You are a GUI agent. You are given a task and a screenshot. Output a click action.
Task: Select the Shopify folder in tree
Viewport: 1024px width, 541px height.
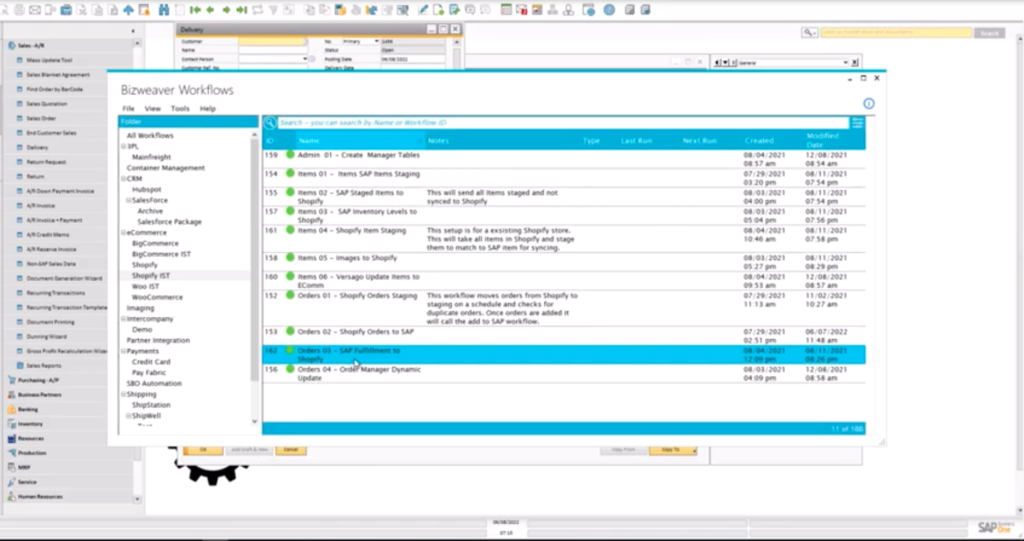[x=144, y=265]
